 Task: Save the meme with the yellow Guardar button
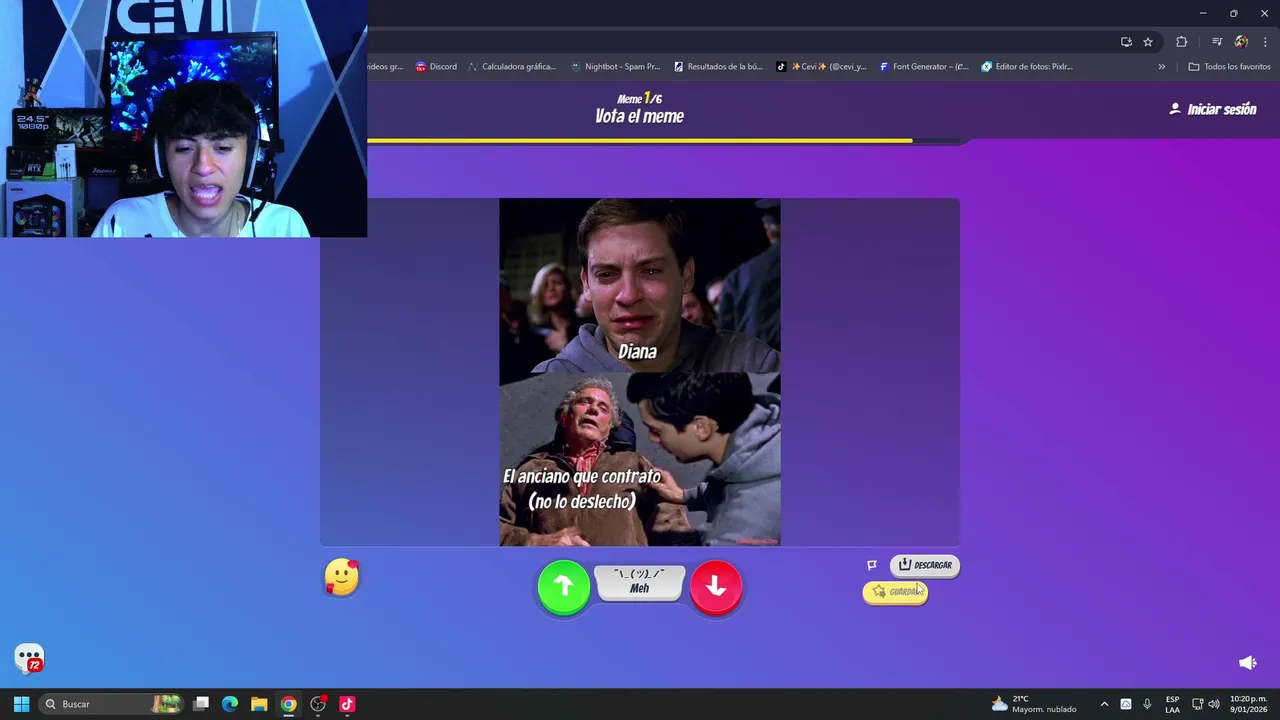point(895,592)
